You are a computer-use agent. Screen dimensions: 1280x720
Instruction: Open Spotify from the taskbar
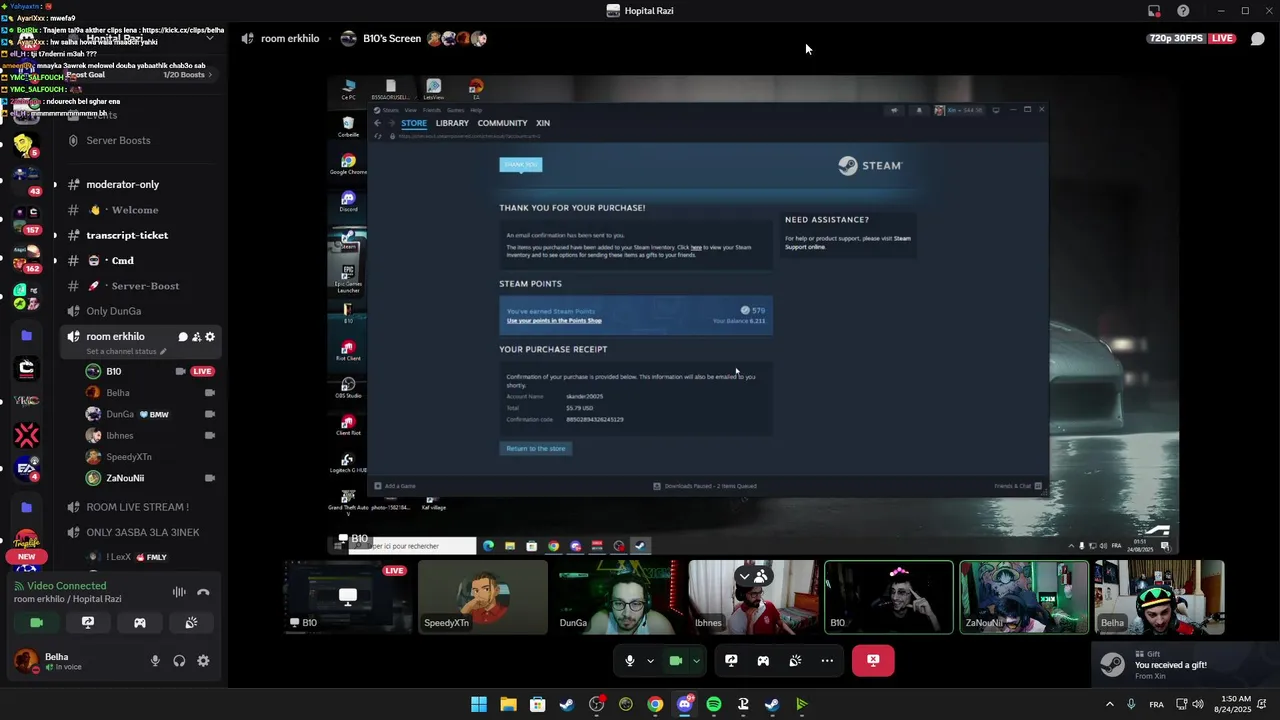click(714, 705)
